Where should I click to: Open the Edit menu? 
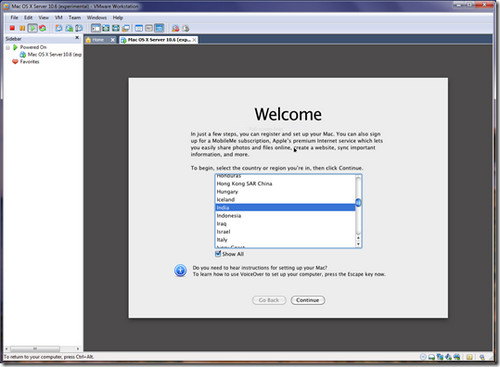coord(28,17)
